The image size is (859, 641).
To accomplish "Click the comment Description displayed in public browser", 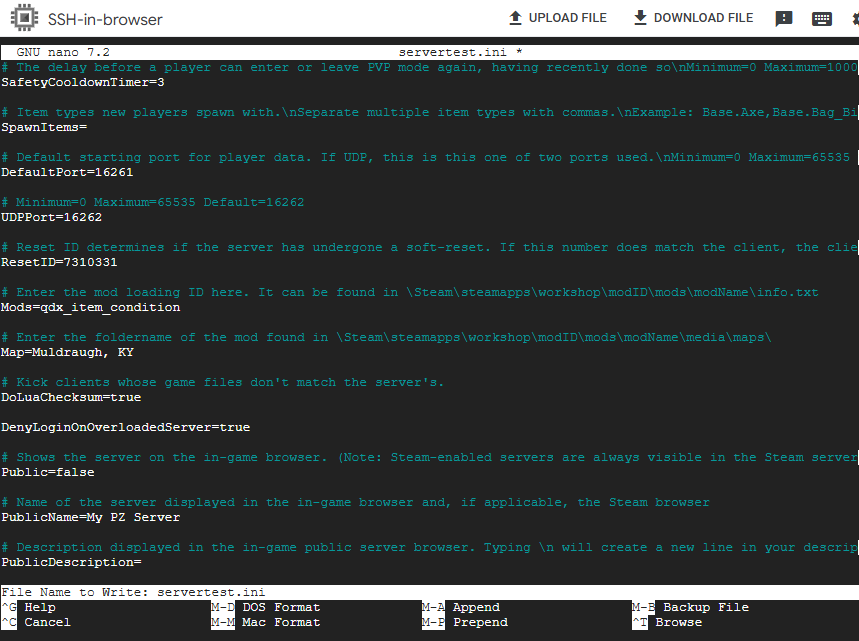I will point(430,547).
